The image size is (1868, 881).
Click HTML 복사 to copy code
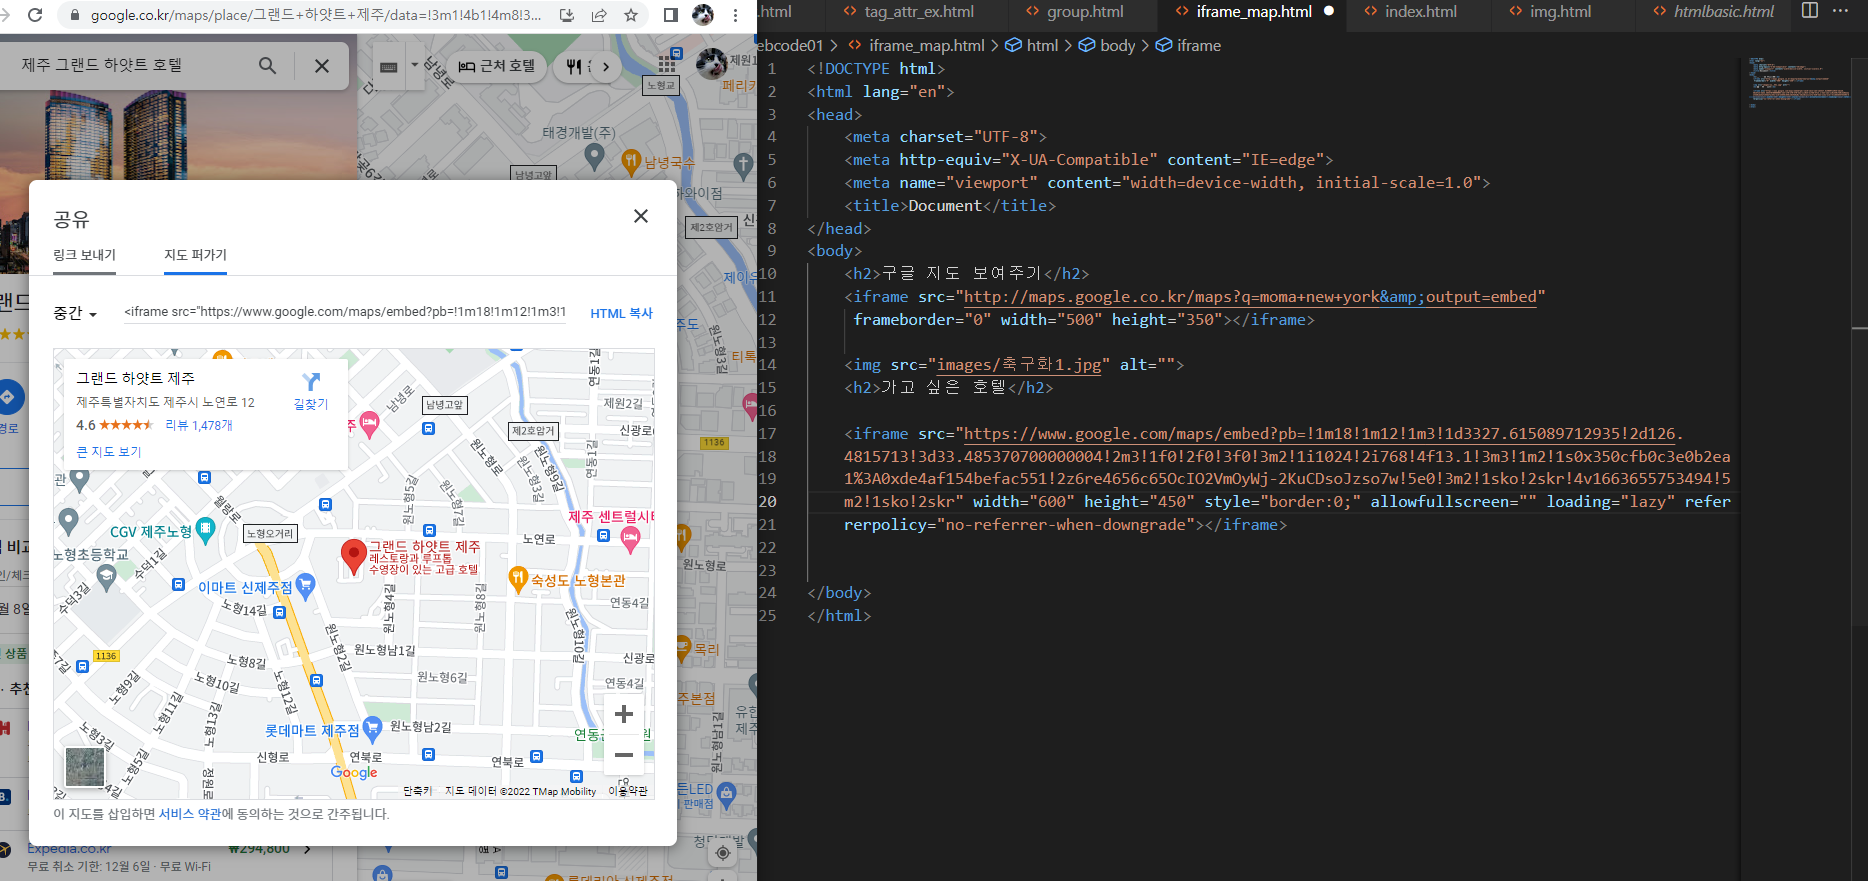(x=621, y=313)
